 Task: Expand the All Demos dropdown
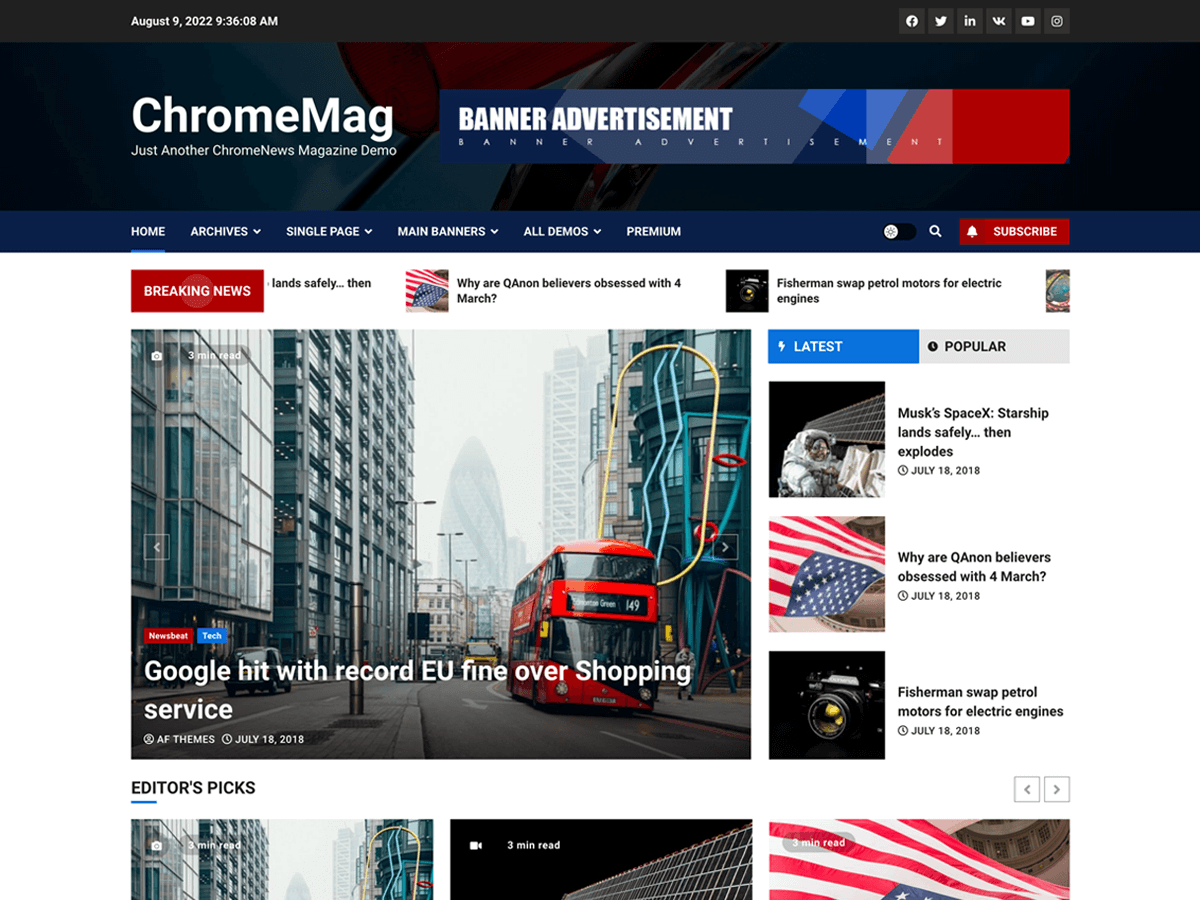(x=561, y=231)
